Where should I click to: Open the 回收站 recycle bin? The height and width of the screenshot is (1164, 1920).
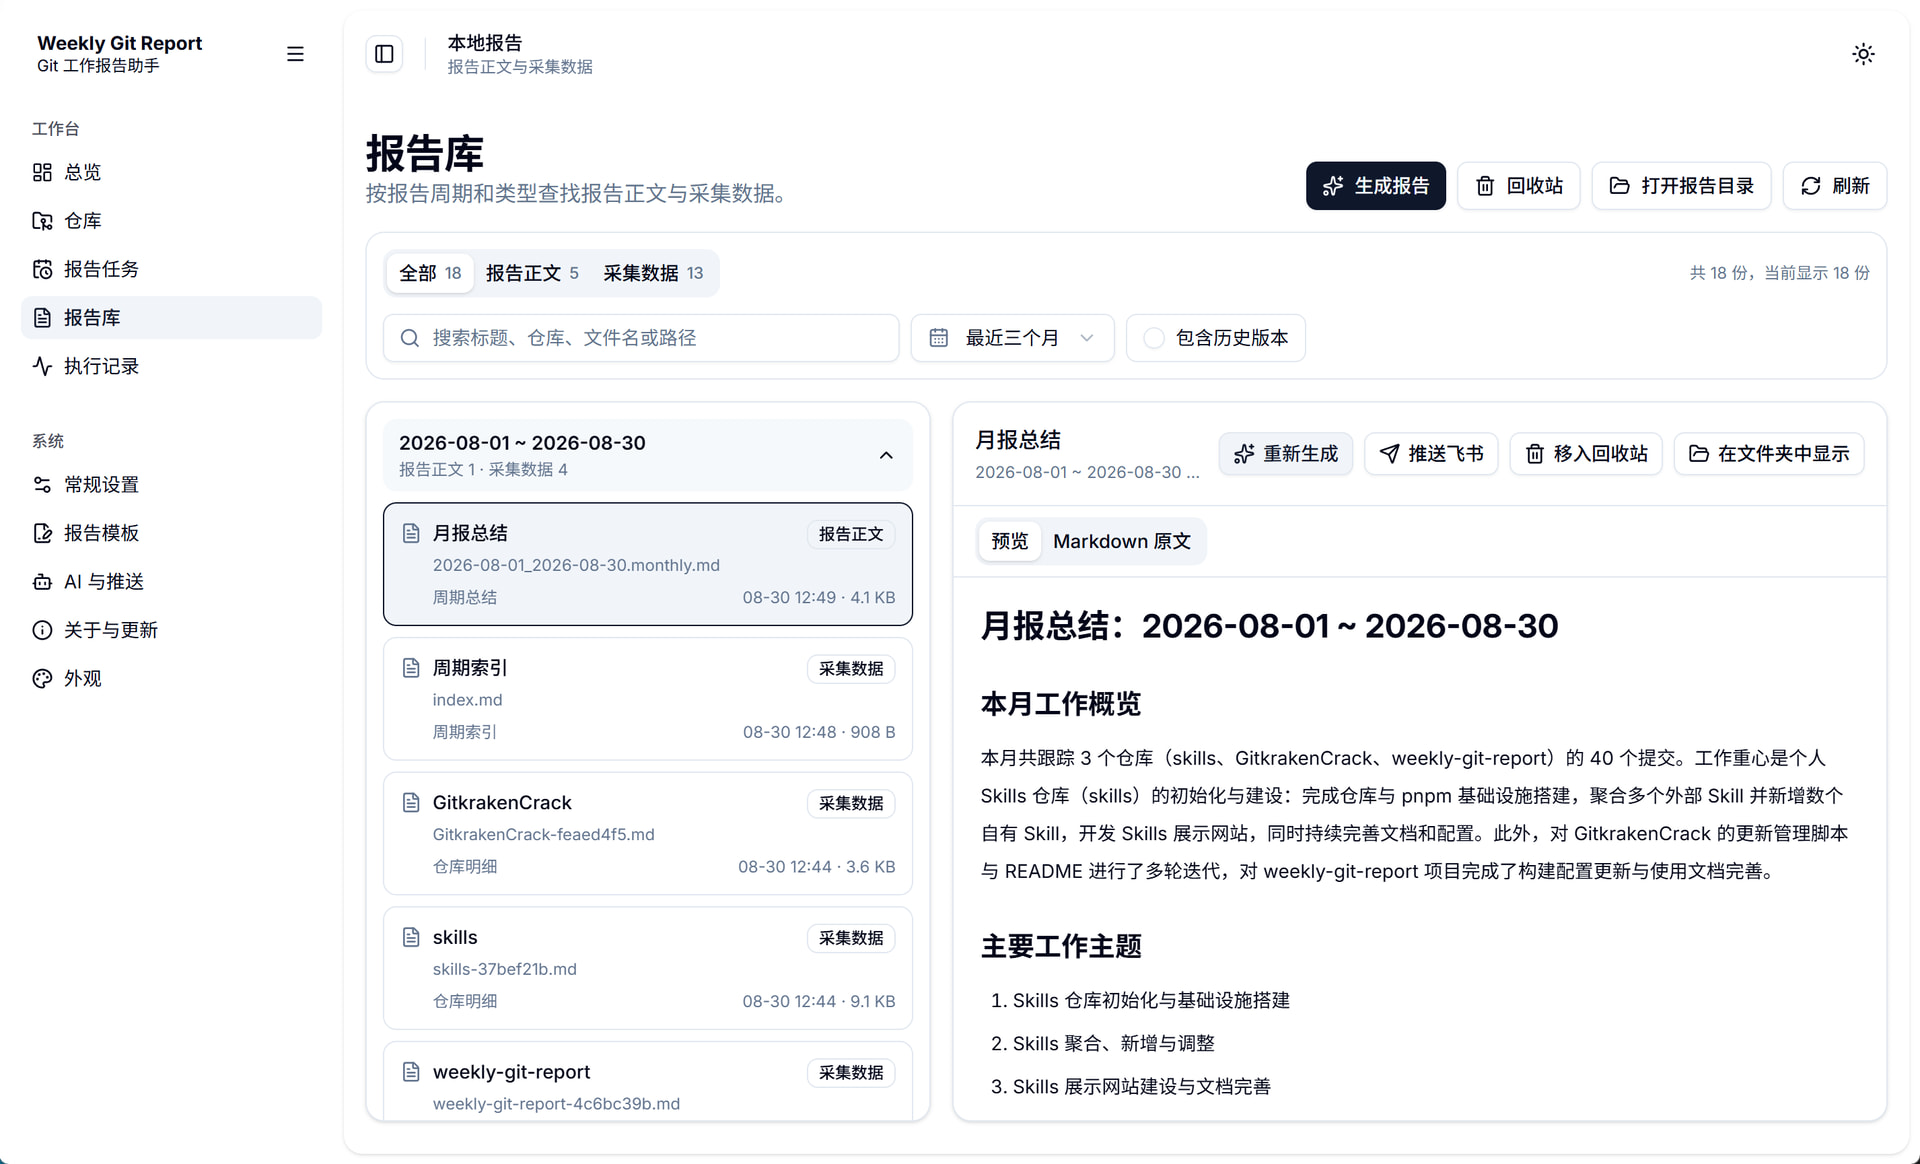pyautogui.click(x=1518, y=186)
